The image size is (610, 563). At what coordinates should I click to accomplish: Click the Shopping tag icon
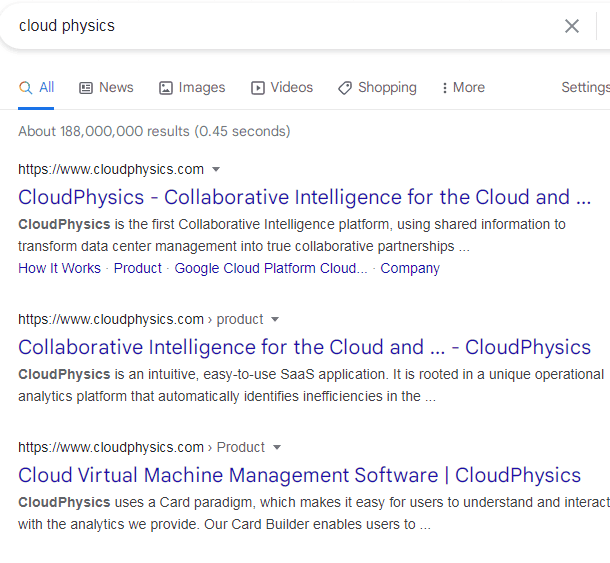click(x=345, y=88)
